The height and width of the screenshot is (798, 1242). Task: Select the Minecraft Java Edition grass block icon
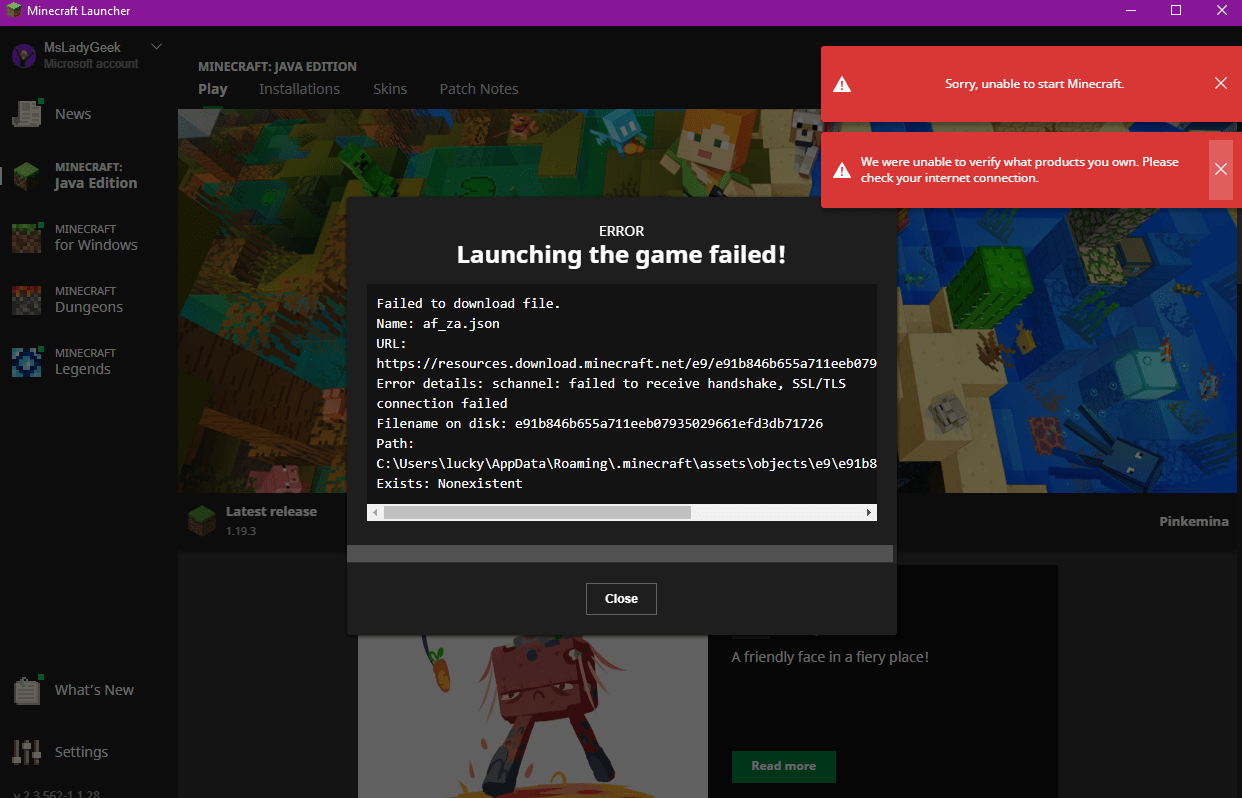click(26, 175)
